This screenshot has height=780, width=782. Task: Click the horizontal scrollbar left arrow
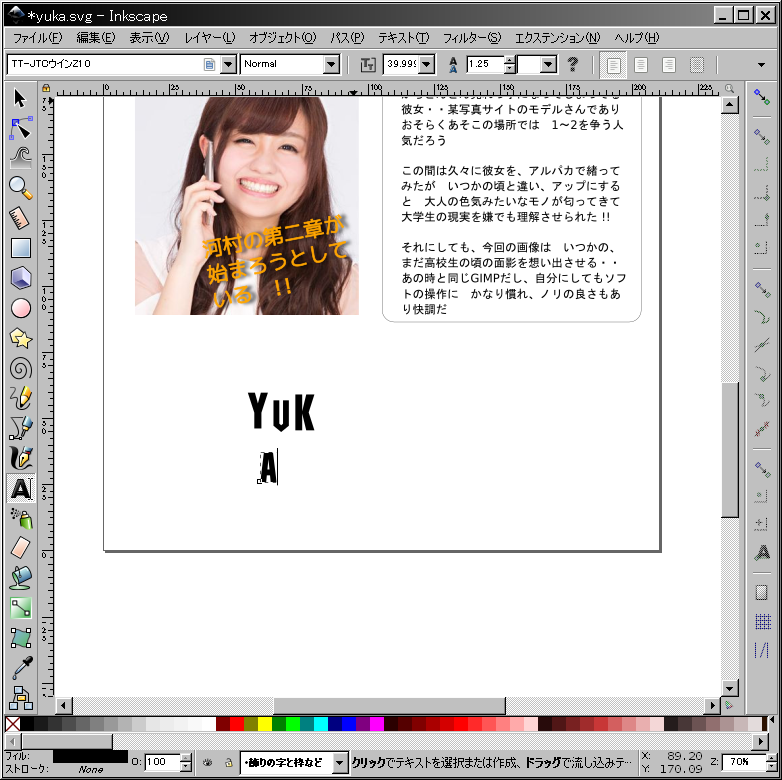[63, 706]
